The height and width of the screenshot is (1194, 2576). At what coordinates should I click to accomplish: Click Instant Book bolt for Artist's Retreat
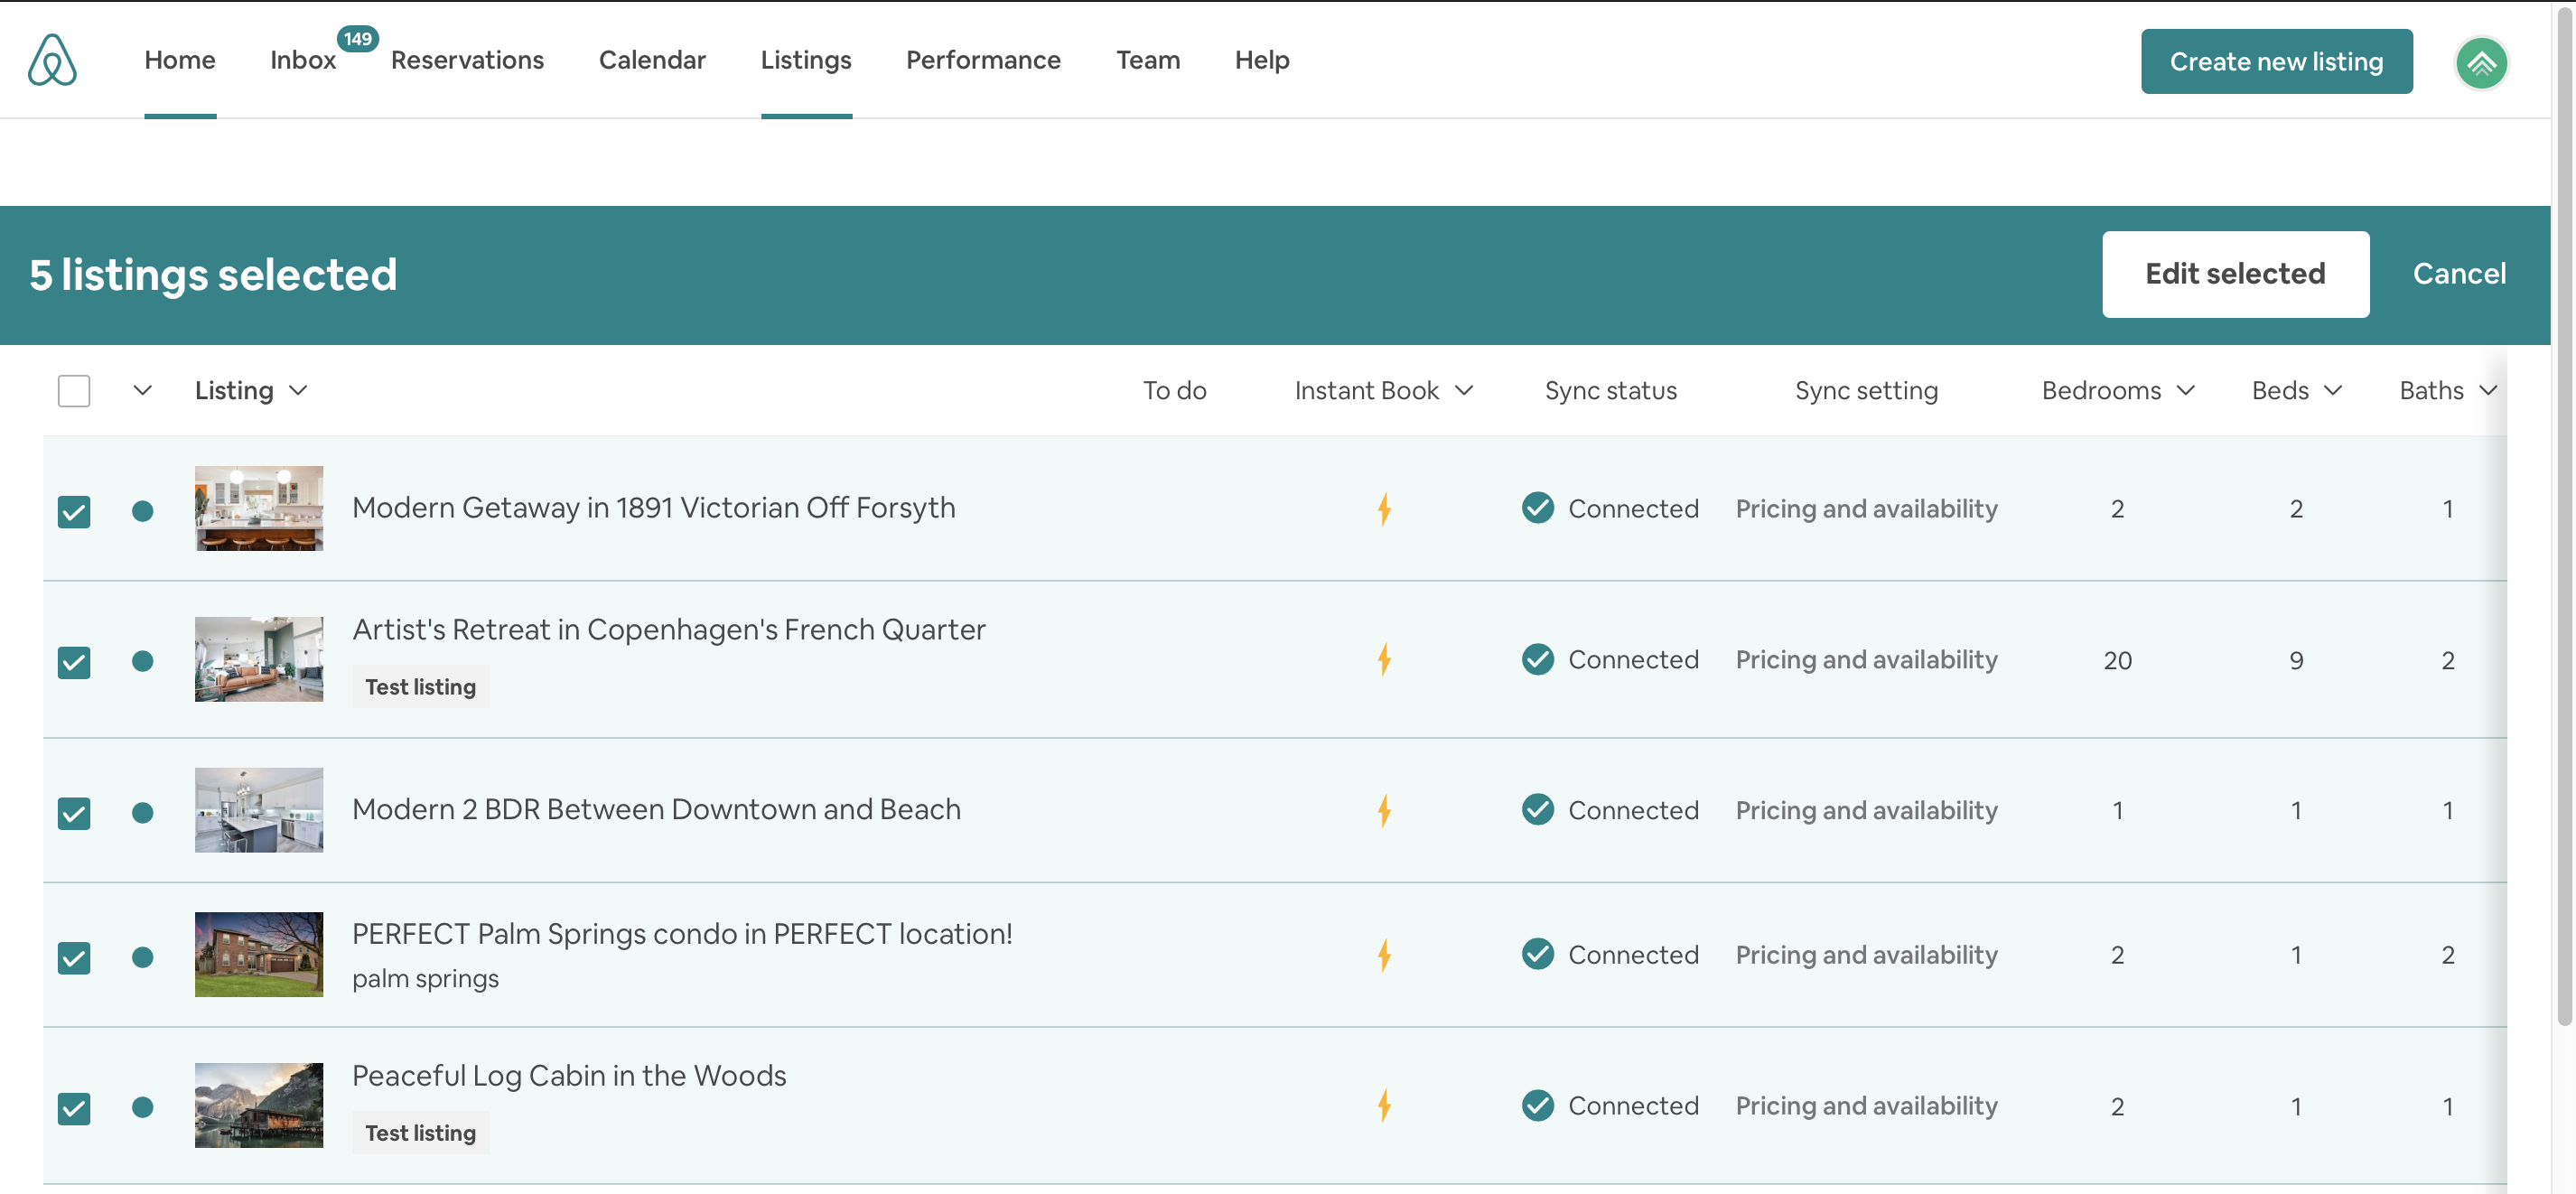[x=1384, y=660]
